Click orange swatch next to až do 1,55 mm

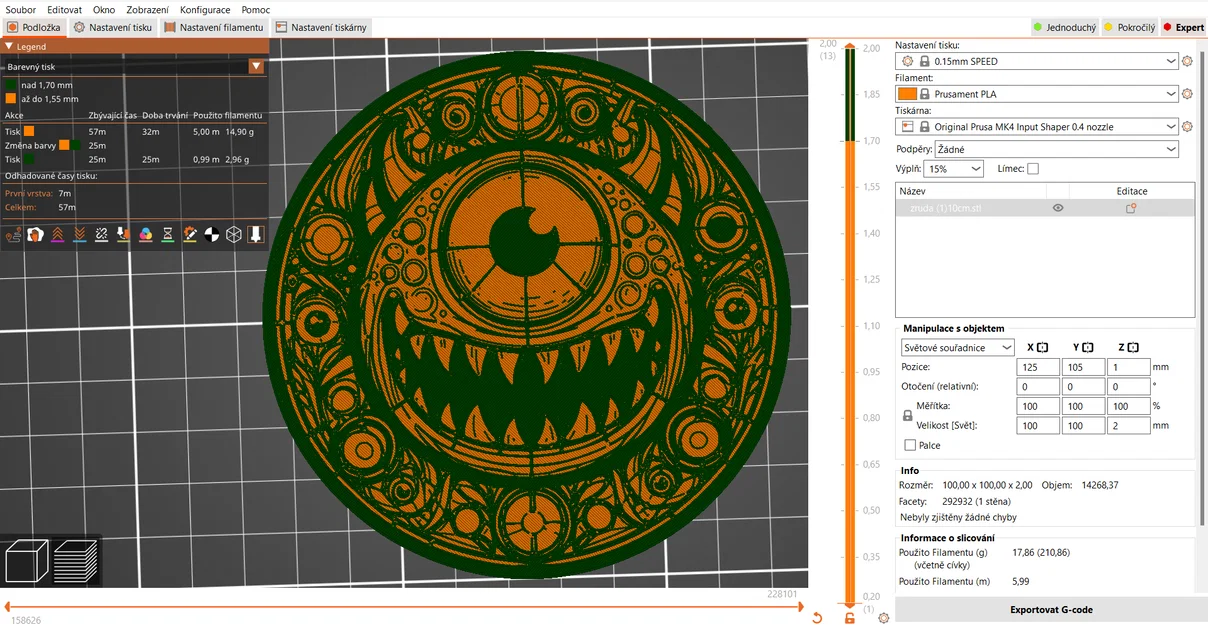click(x=11, y=99)
